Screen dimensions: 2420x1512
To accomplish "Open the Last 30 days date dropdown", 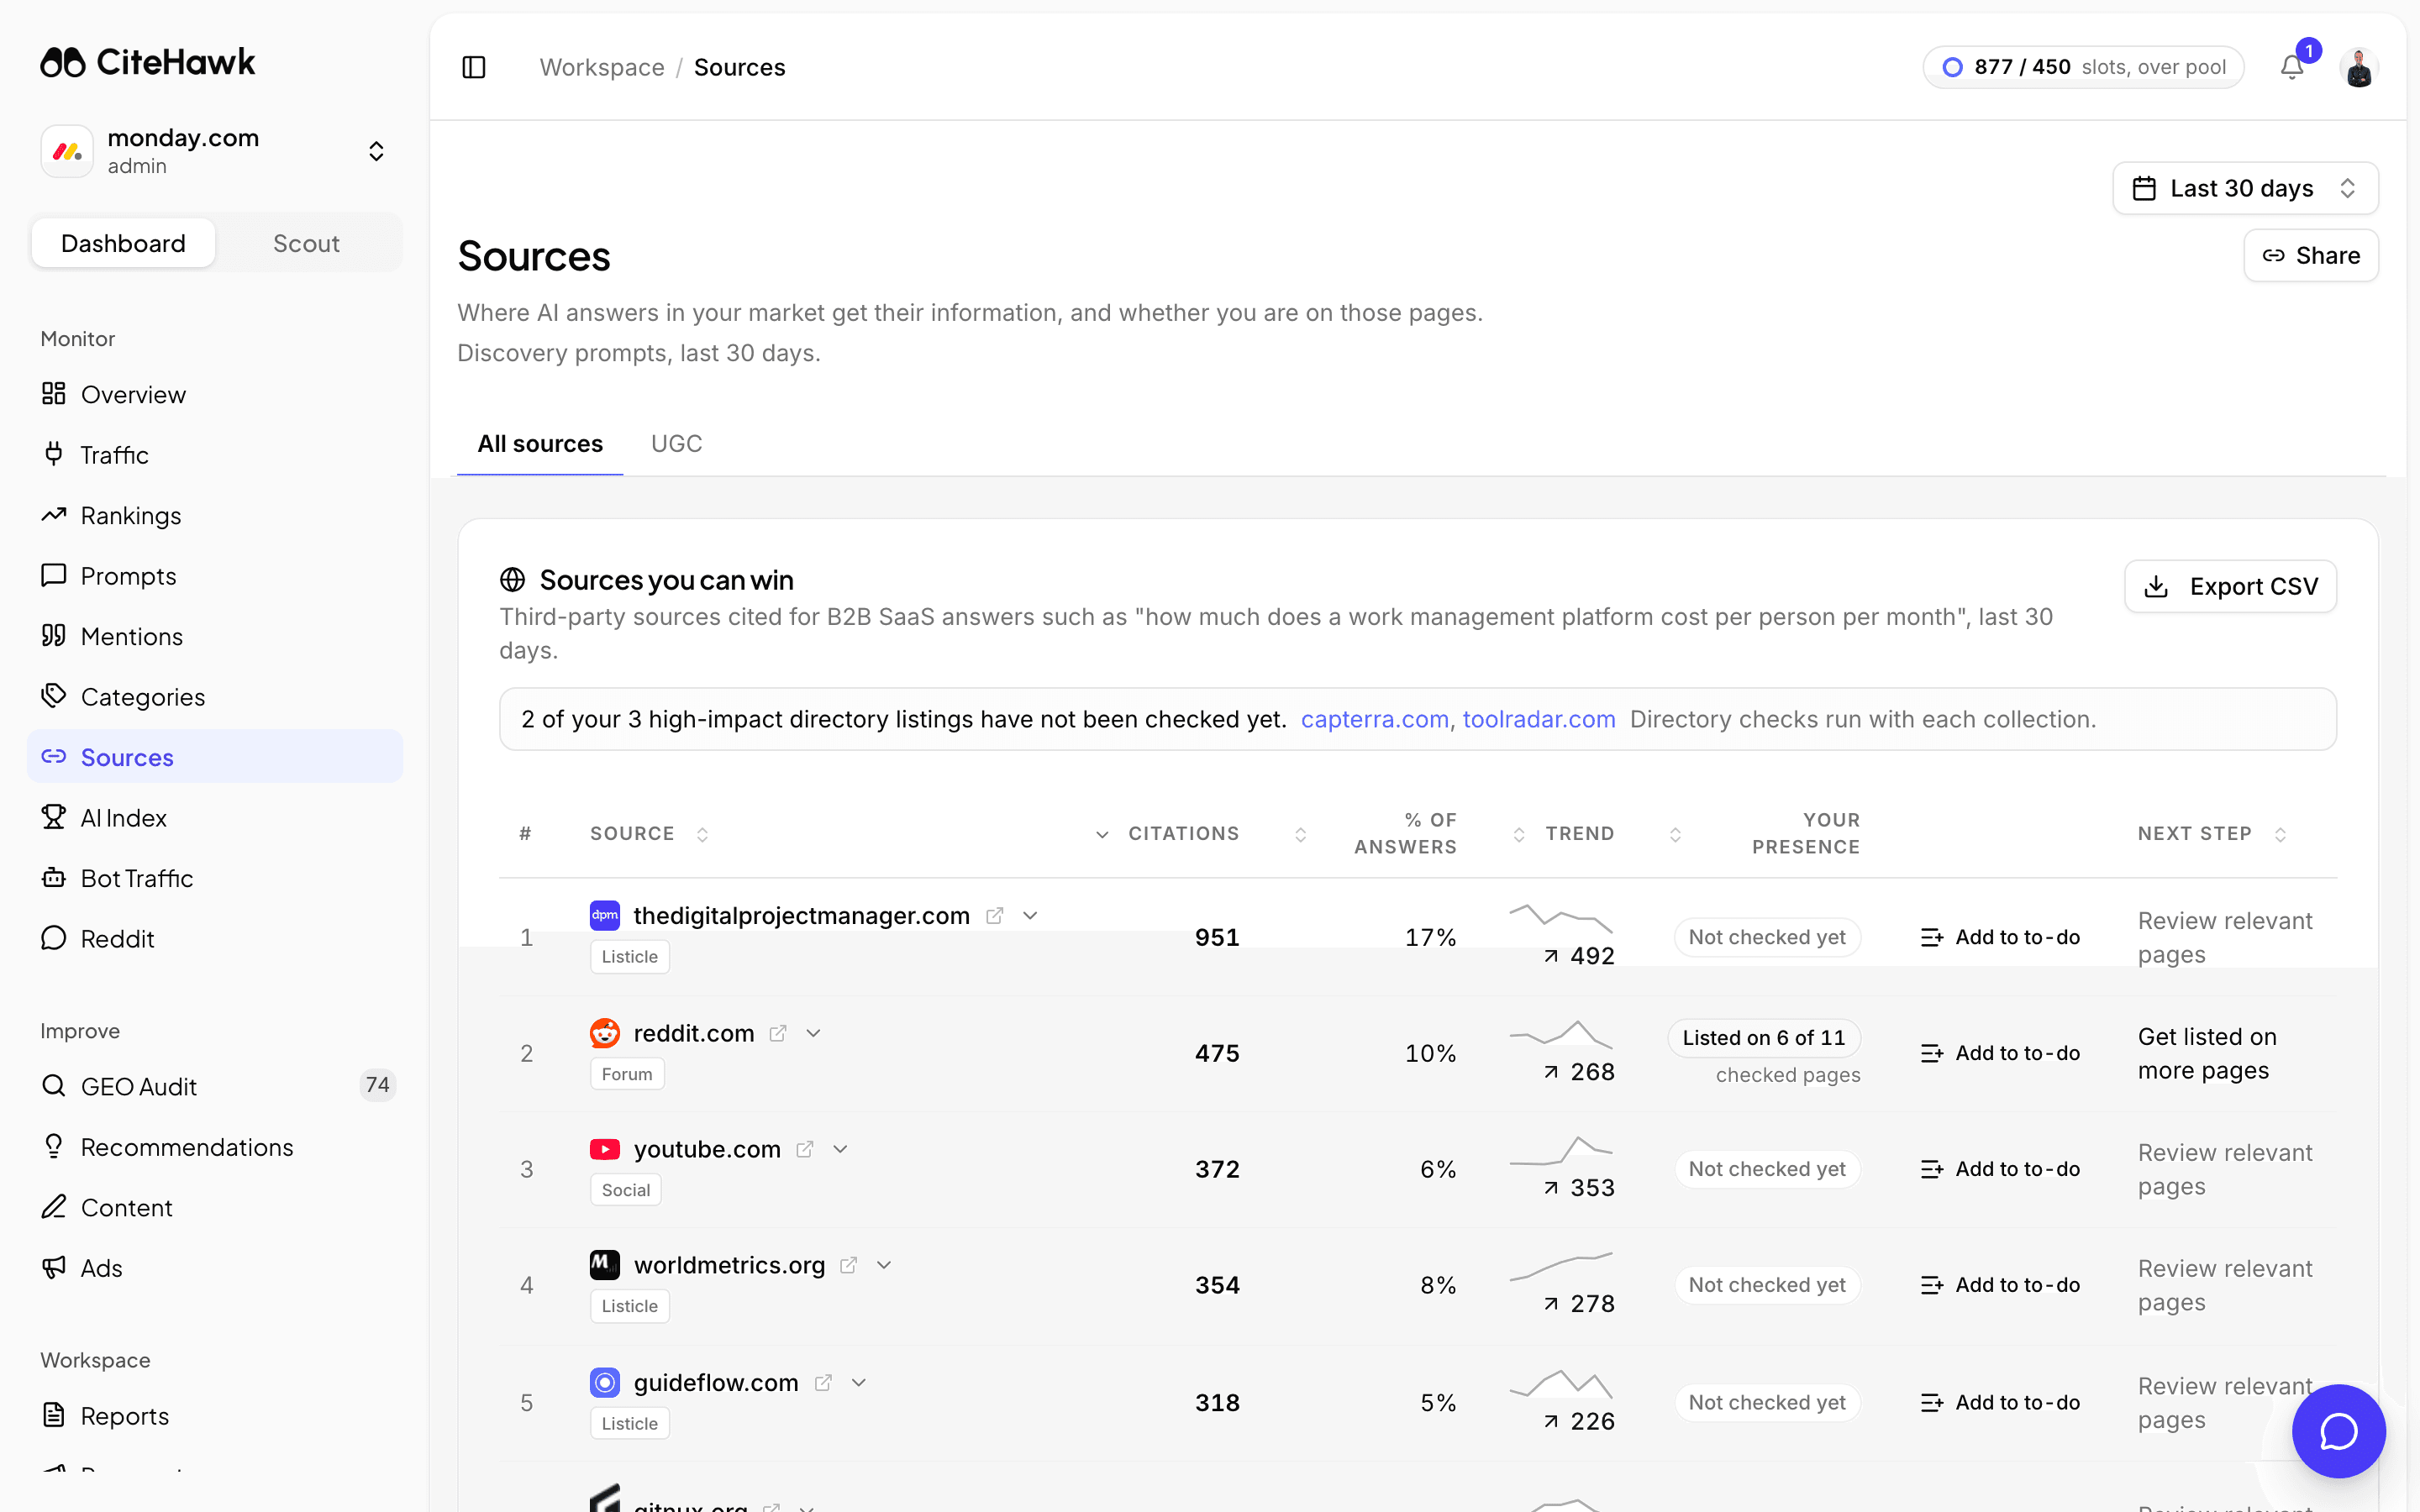I will (2244, 188).
